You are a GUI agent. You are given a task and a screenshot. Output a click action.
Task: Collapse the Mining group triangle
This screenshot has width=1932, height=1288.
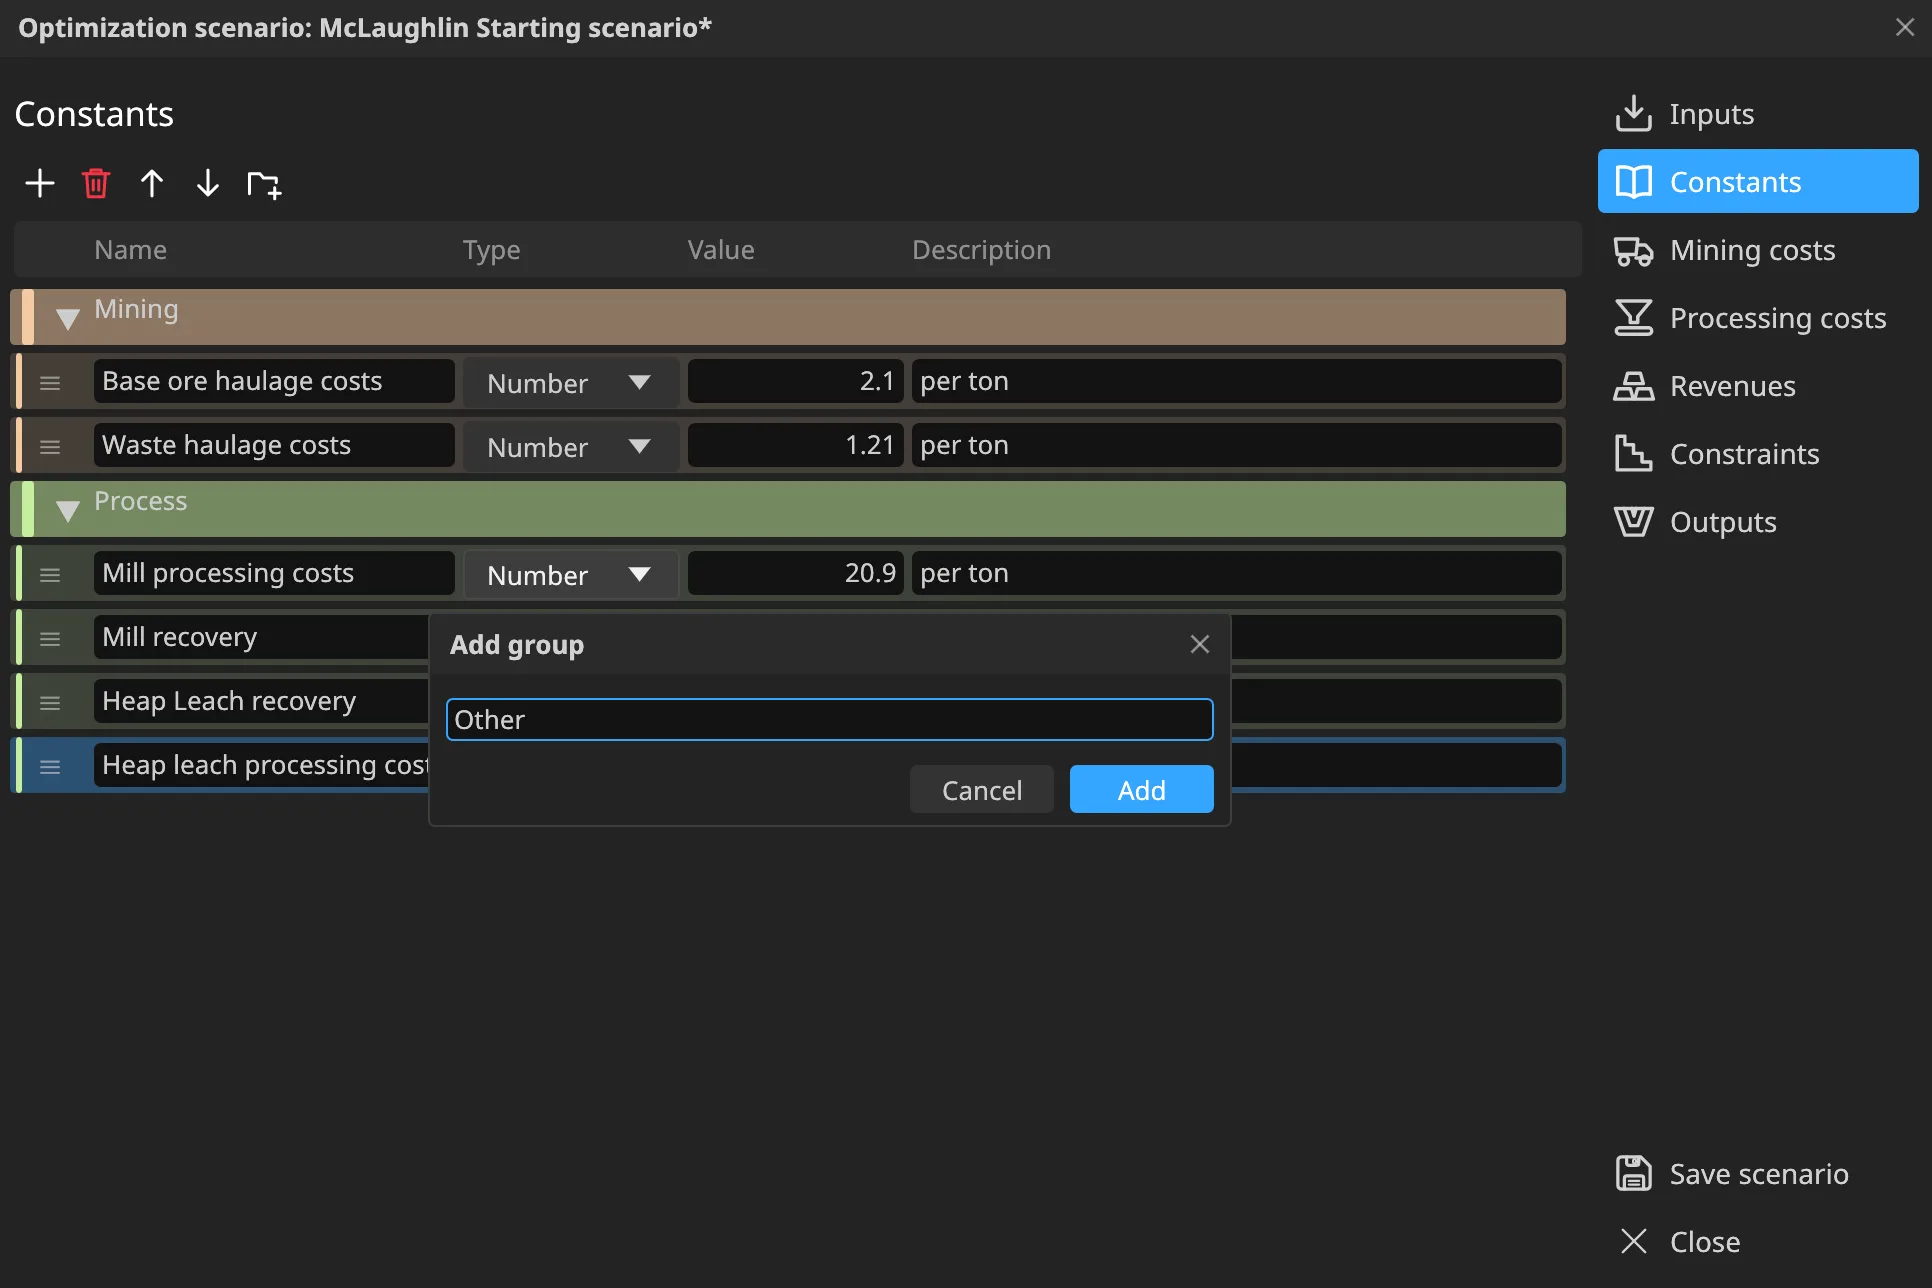(68, 319)
